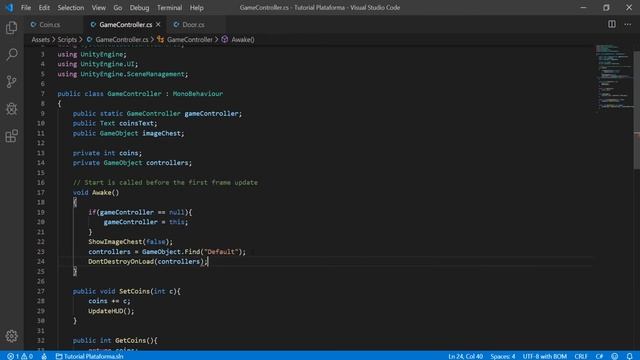Open the File menu

[26, 8]
